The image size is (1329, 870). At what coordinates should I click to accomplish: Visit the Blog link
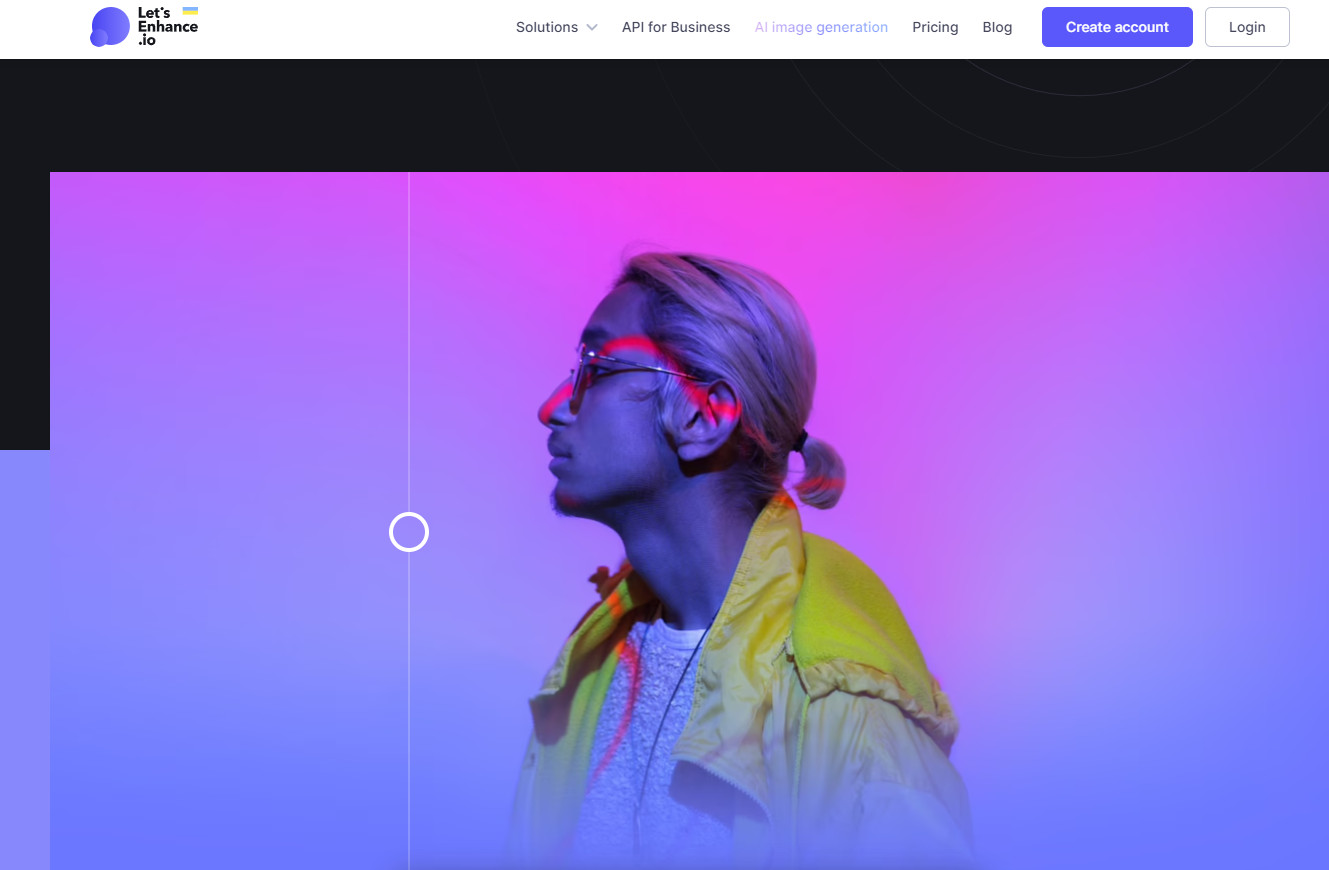[997, 27]
